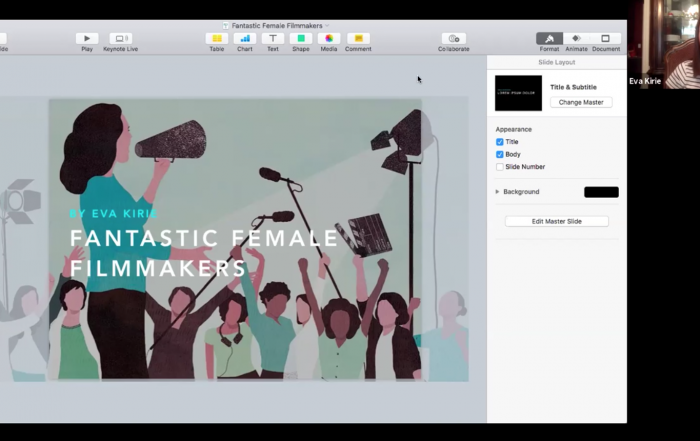The height and width of the screenshot is (441, 700).
Task: Uncheck the Title checkbox
Action: coord(500,142)
